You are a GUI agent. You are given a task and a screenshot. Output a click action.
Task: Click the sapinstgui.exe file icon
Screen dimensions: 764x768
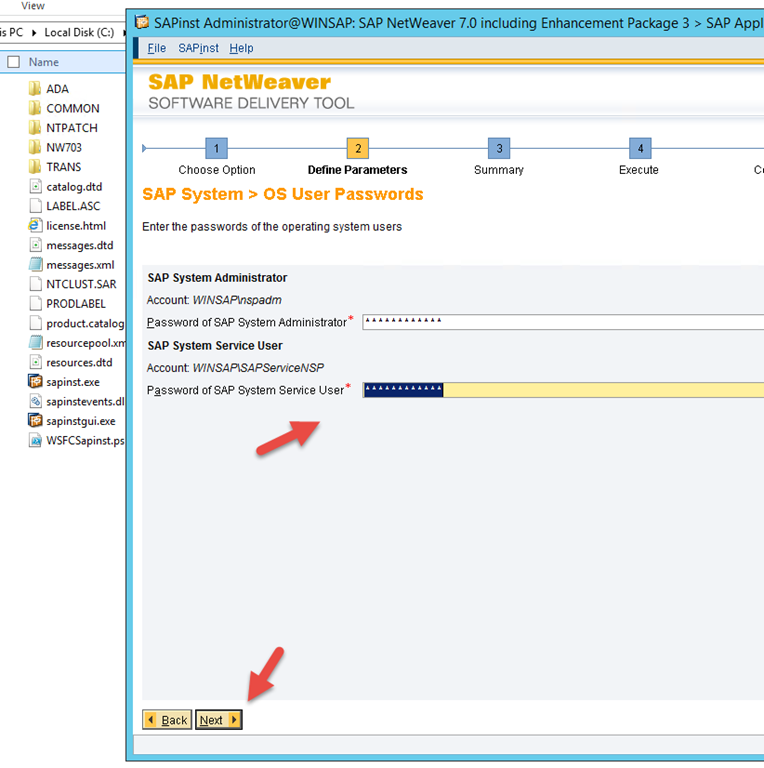click(36, 421)
